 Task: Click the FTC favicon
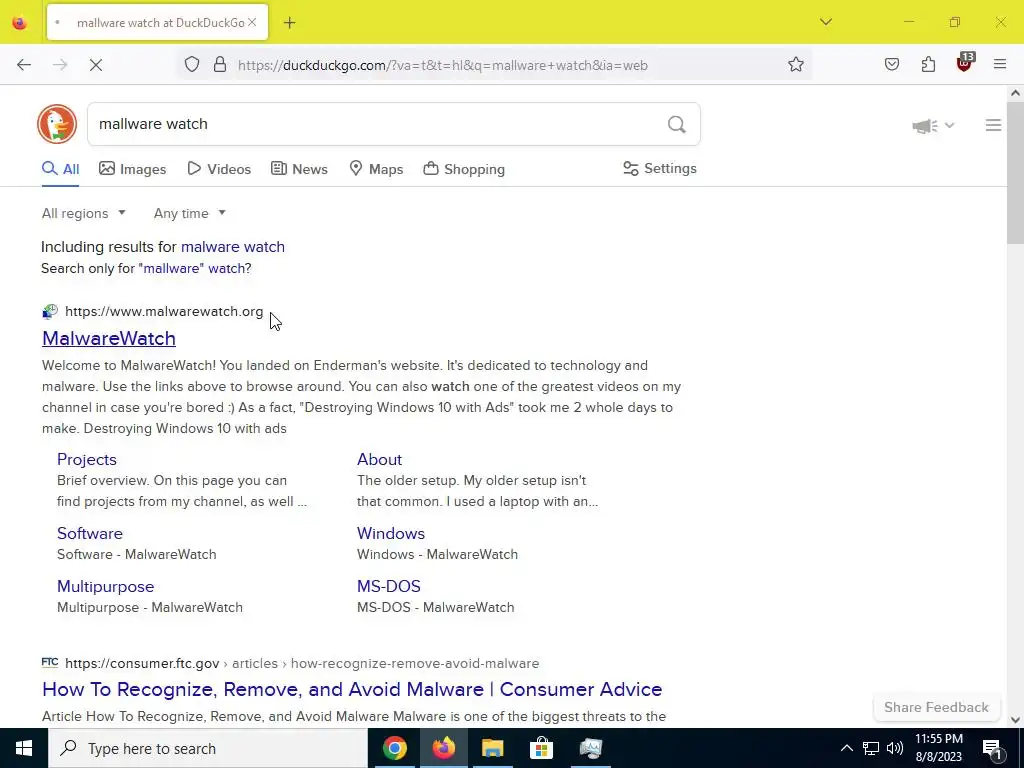click(x=50, y=663)
